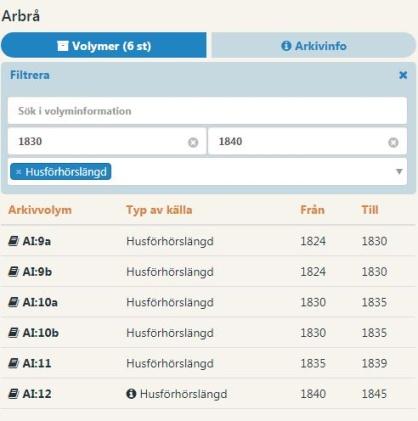Image resolution: width=418 pixels, height=421 pixels.
Task: Close the Filtrera panel with the X
Action: coord(403,75)
